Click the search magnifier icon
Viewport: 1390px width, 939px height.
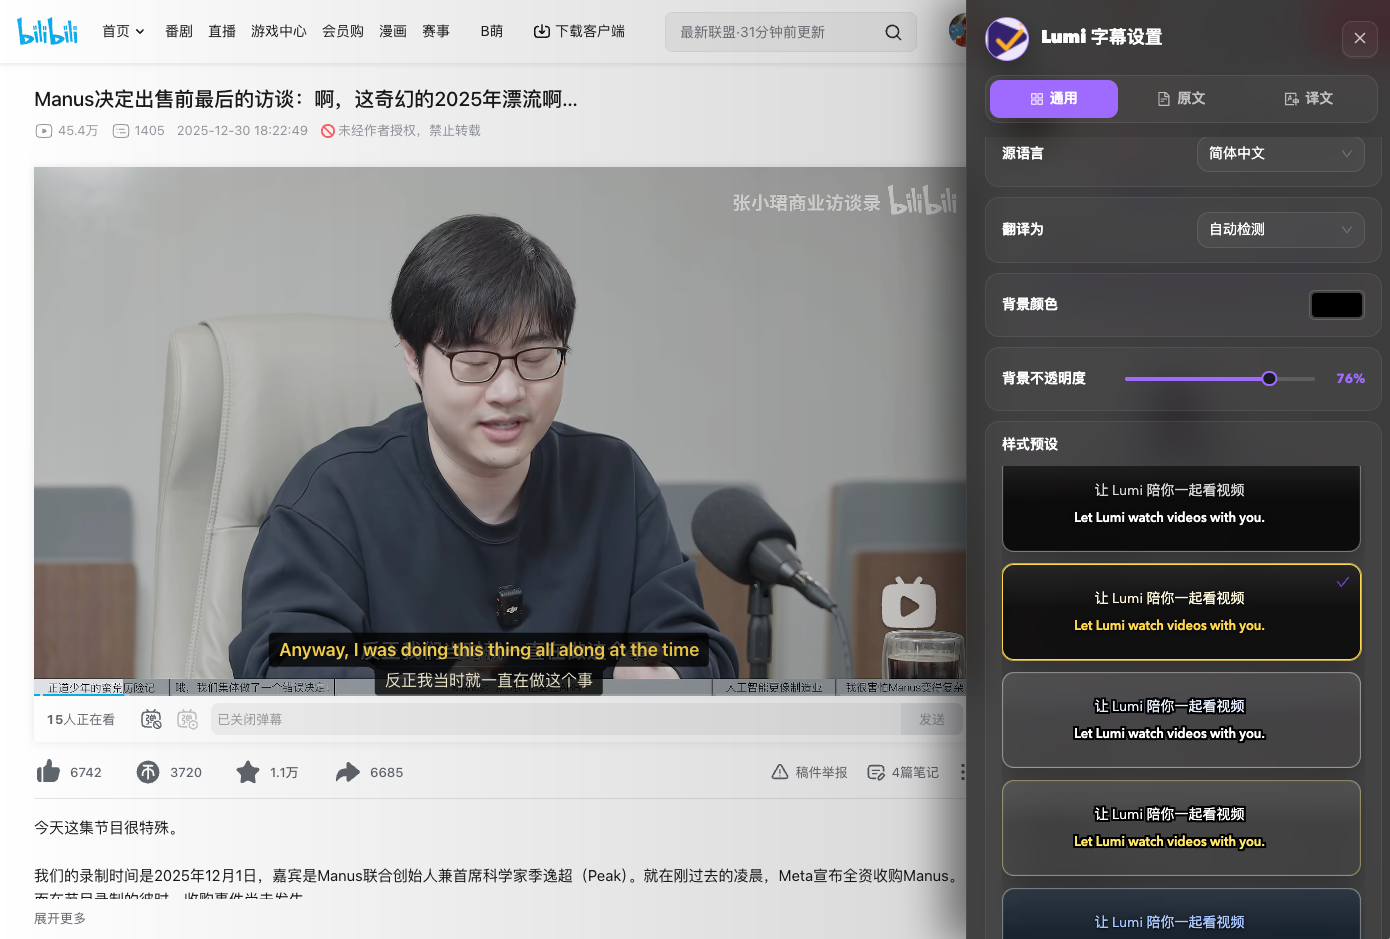click(x=893, y=32)
